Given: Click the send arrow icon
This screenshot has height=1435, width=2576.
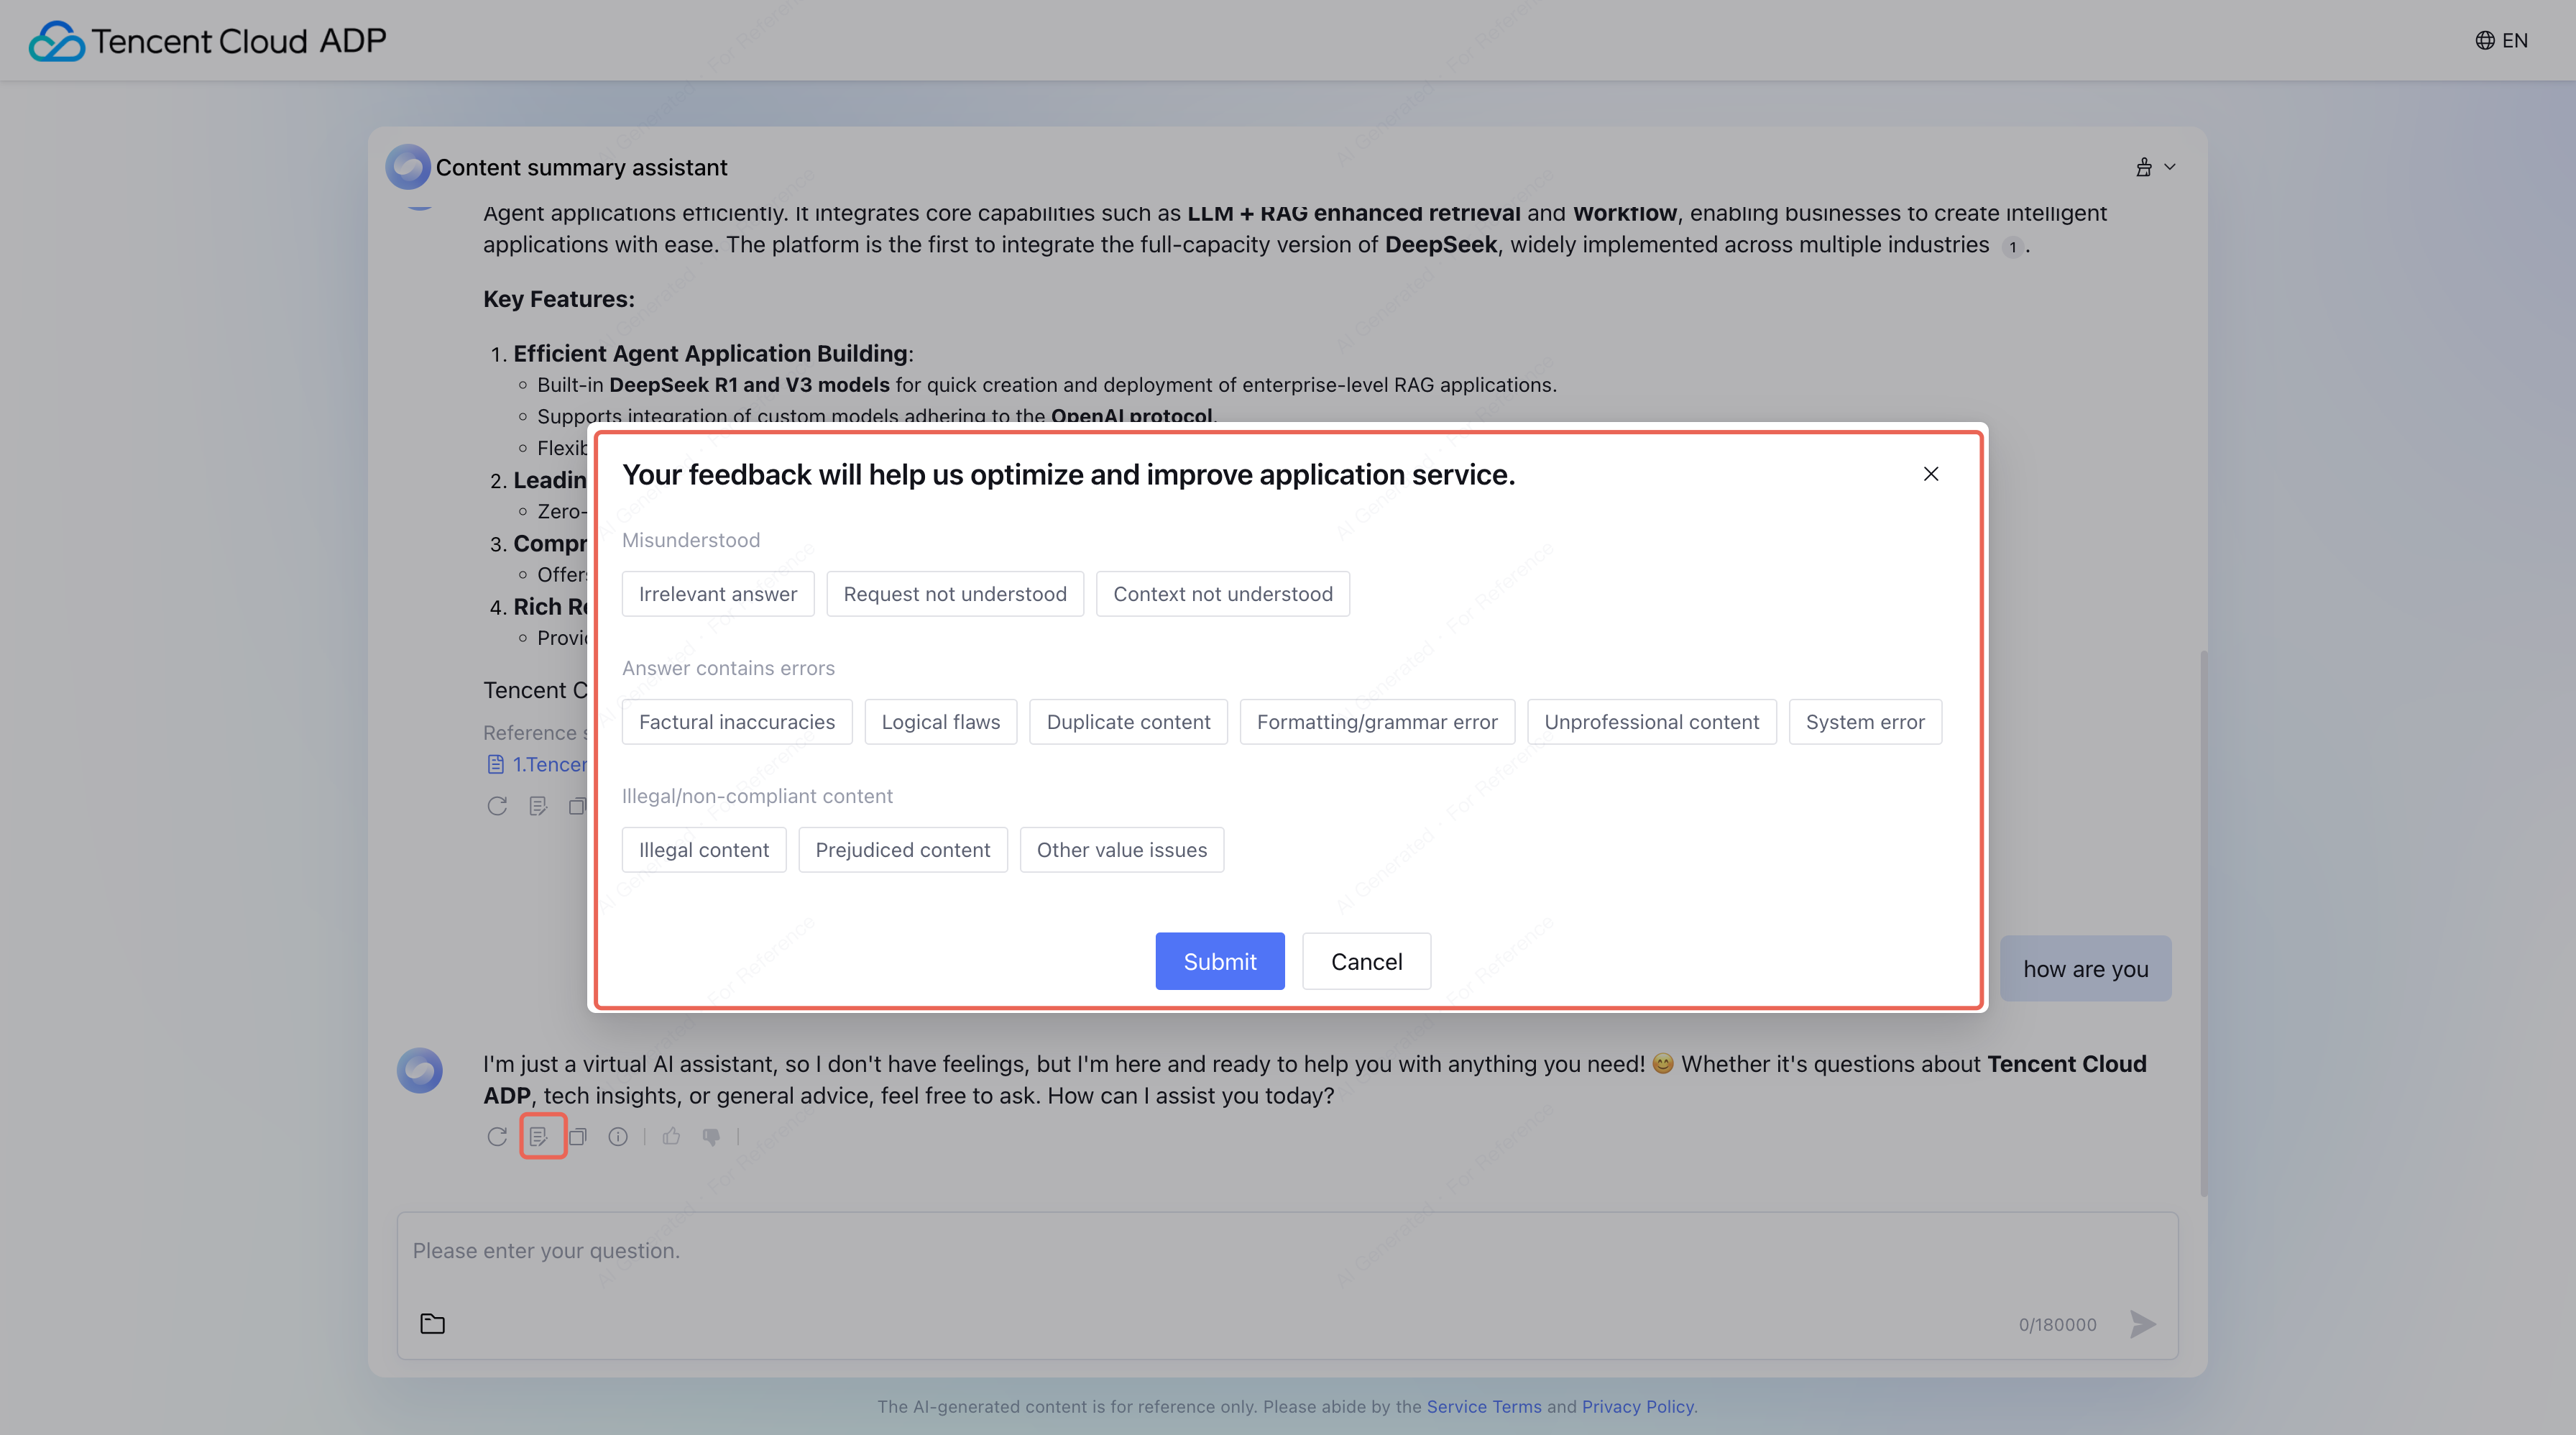Looking at the screenshot, I should 2142,1324.
